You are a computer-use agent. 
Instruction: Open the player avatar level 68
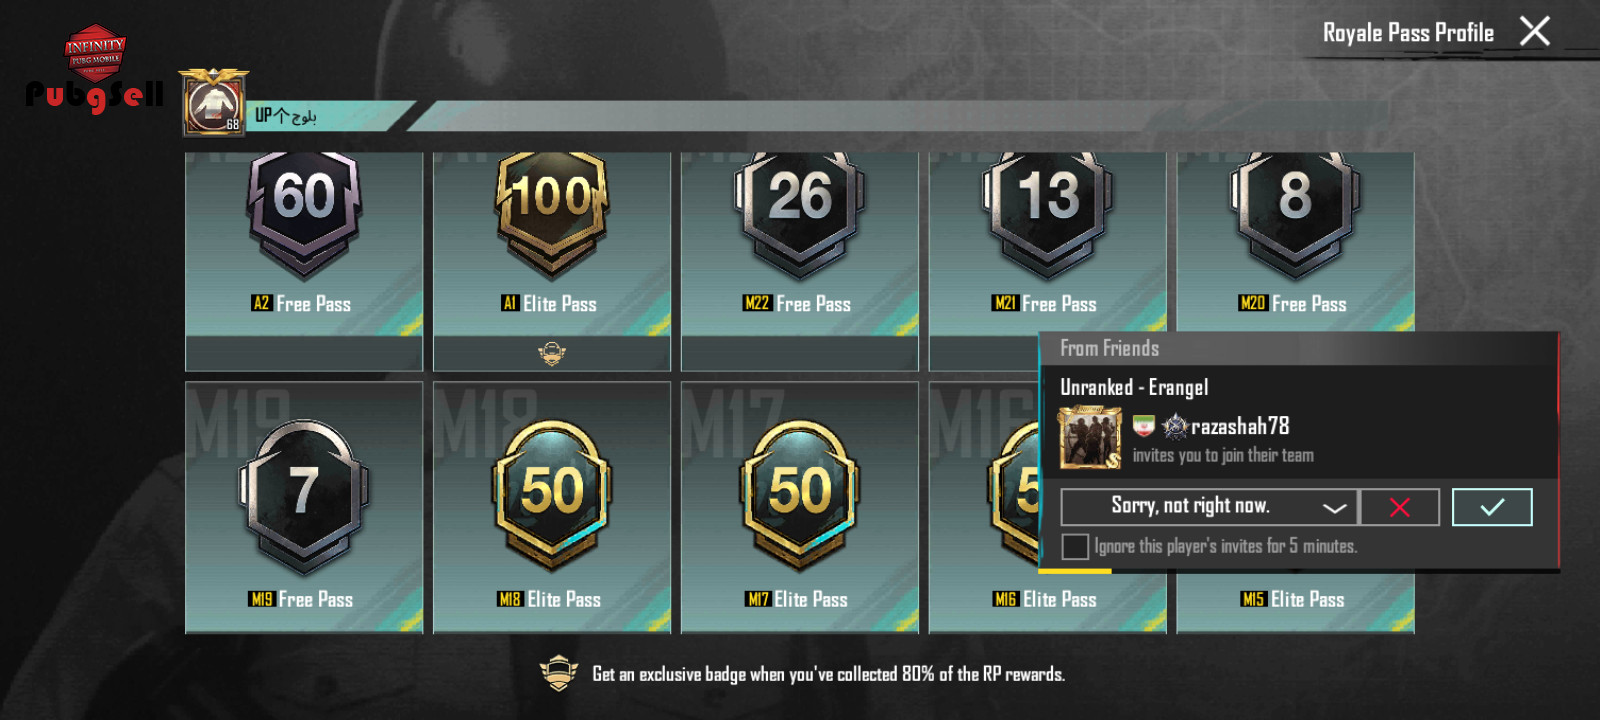(214, 103)
